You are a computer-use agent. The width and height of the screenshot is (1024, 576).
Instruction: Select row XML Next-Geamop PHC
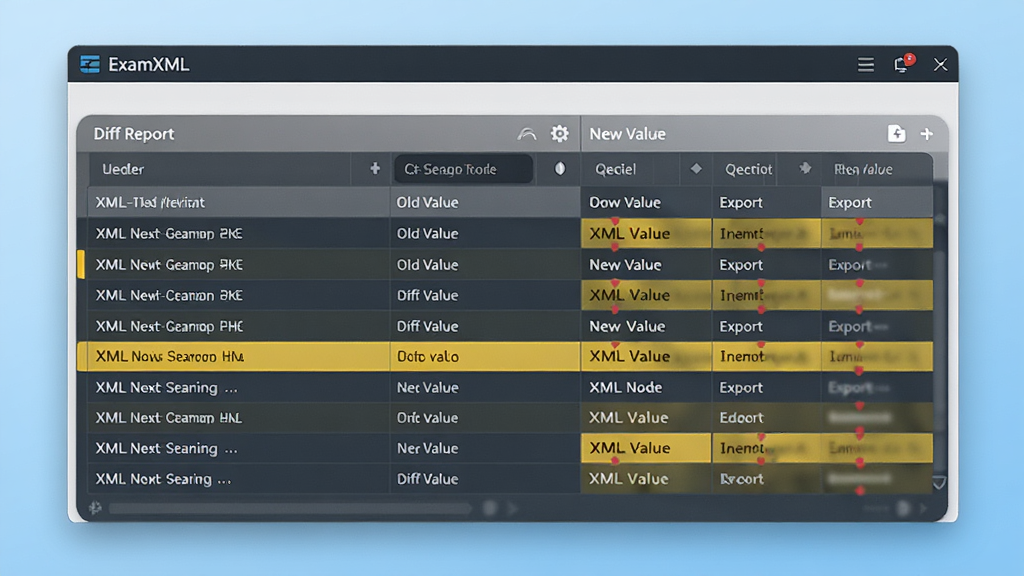(x=511, y=326)
